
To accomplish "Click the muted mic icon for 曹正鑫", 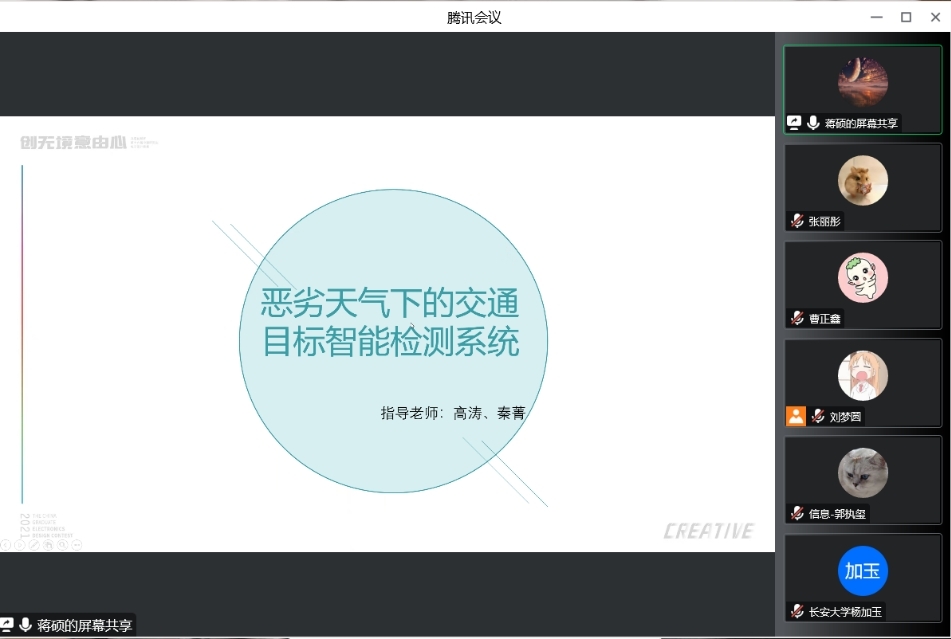I will click(797, 318).
